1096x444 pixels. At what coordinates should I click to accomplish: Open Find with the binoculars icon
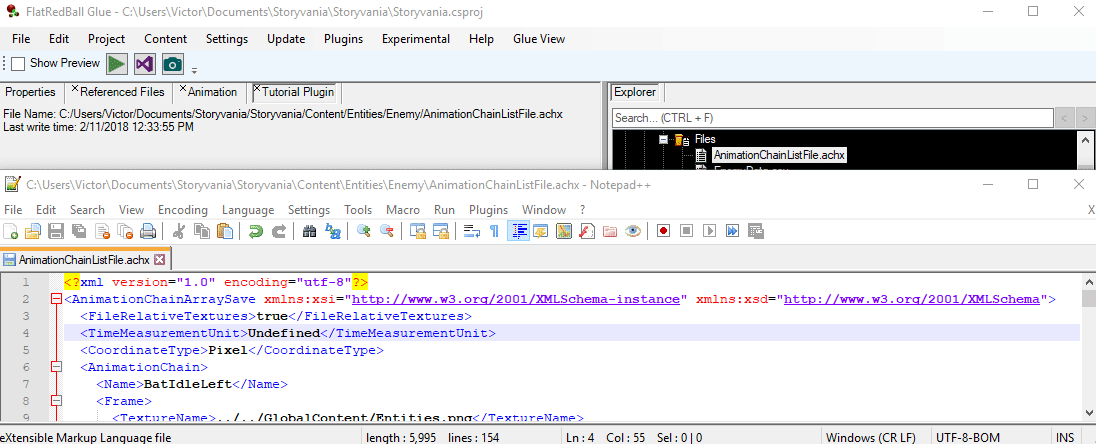point(309,231)
